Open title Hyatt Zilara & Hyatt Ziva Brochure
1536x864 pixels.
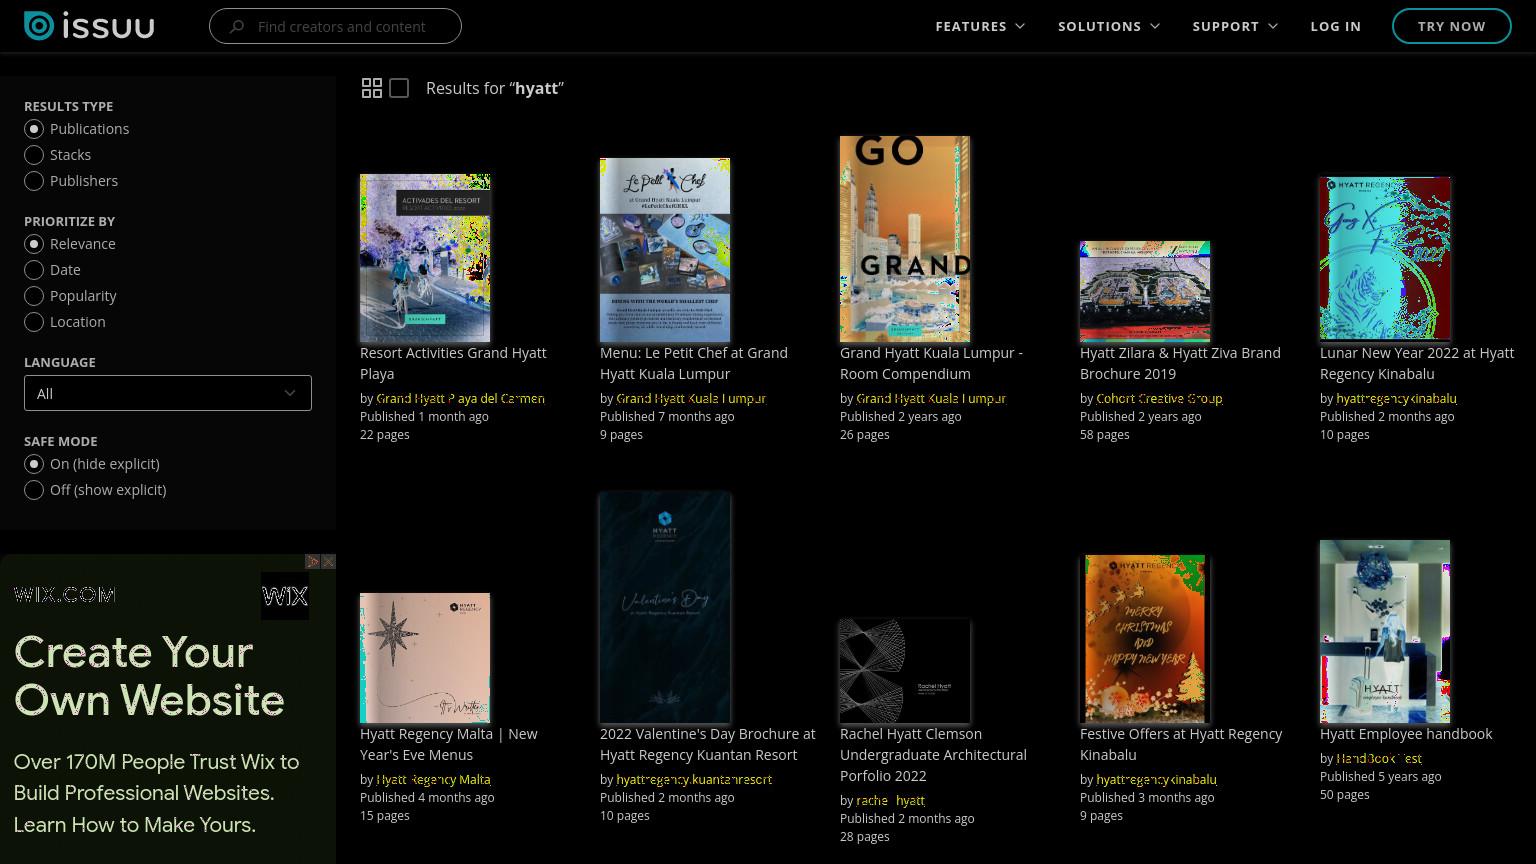[x=1180, y=363]
